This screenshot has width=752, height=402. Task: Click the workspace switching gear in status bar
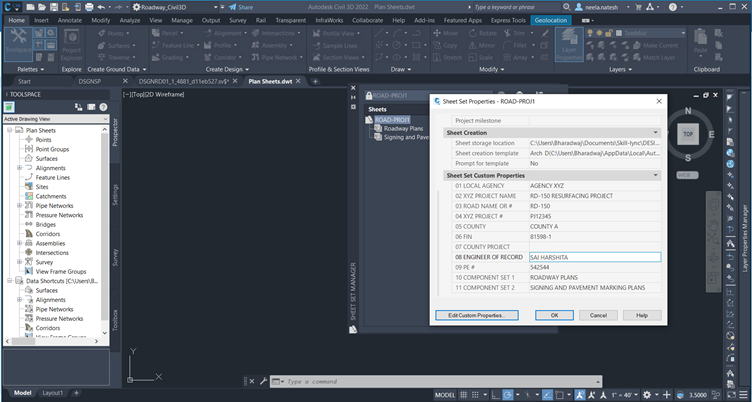(647, 395)
